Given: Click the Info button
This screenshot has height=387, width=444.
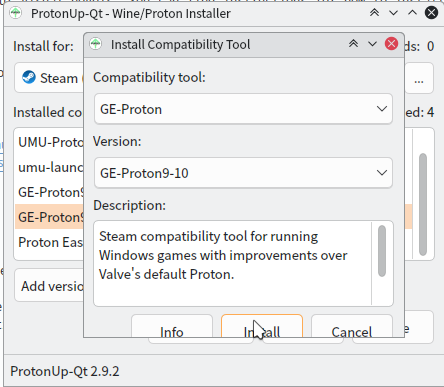Looking at the screenshot, I should pos(172,326).
